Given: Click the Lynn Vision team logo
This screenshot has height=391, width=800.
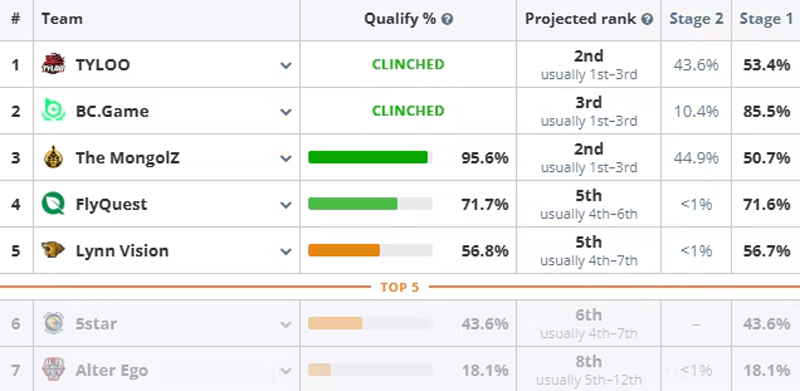Looking at the screenshot, I should click(53, 250).
